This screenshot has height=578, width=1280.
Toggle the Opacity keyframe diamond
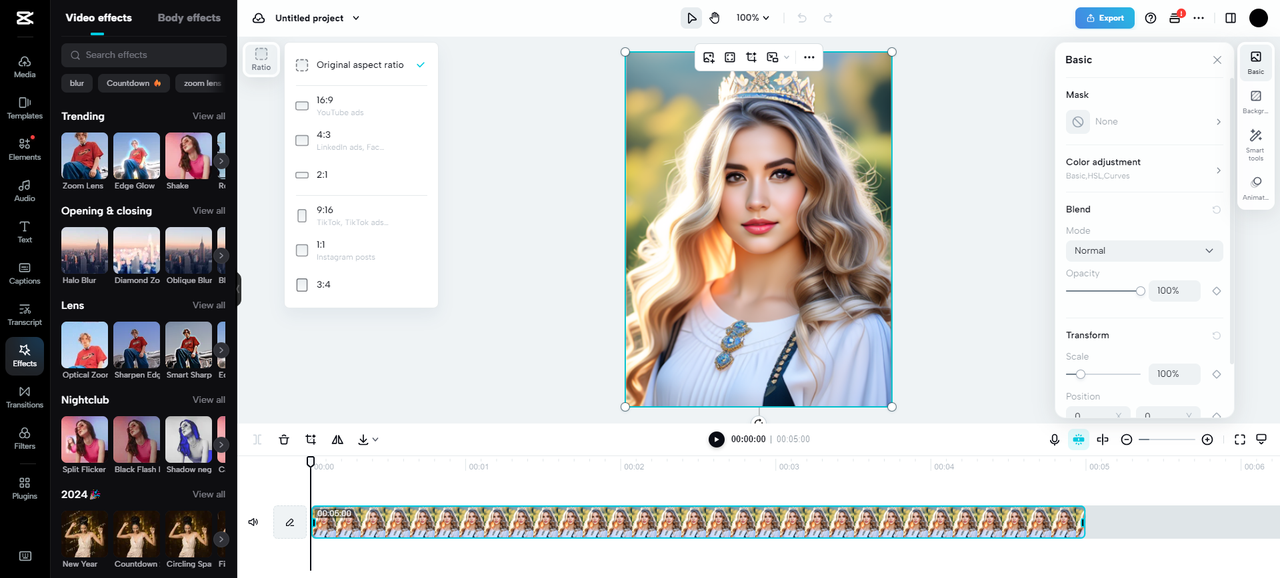(1217, 291)
